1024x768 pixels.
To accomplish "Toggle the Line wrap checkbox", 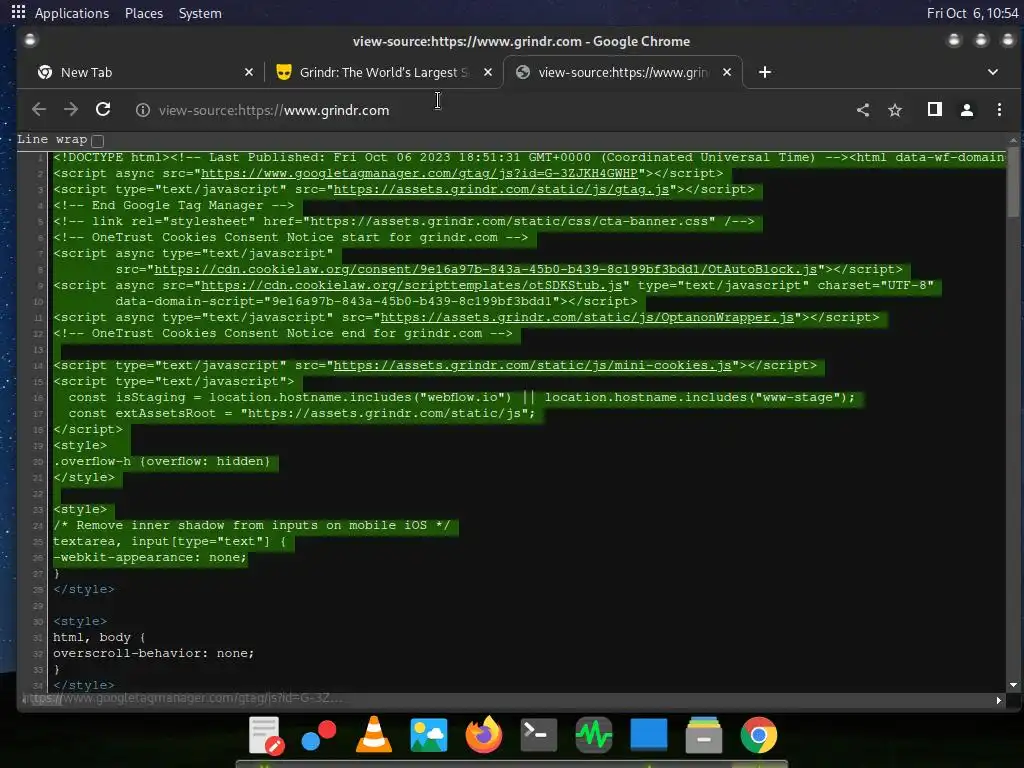I will [x=98, y=140].
